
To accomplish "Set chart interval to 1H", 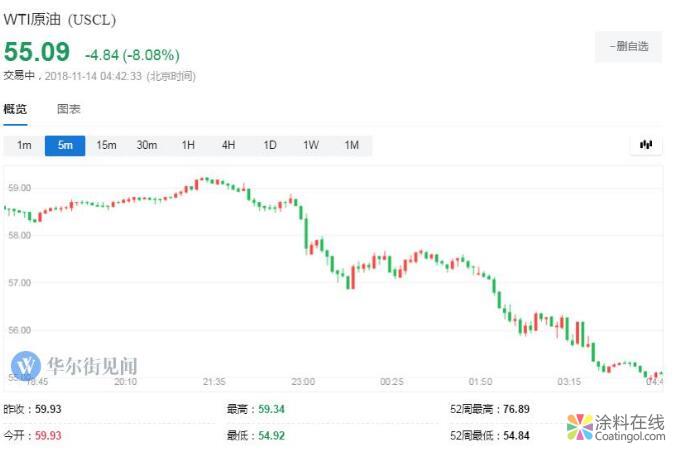I will point(188,146).
